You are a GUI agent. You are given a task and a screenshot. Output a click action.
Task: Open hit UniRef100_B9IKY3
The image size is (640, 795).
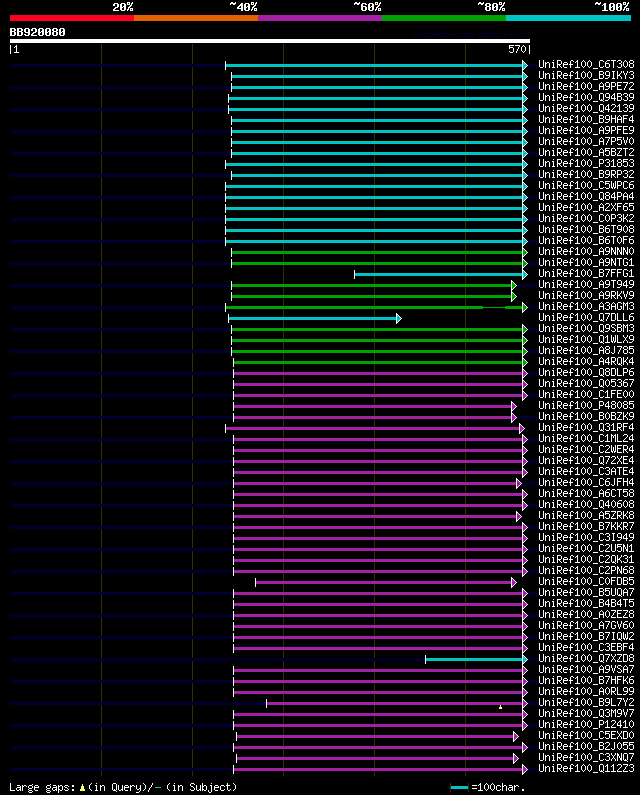586,76
